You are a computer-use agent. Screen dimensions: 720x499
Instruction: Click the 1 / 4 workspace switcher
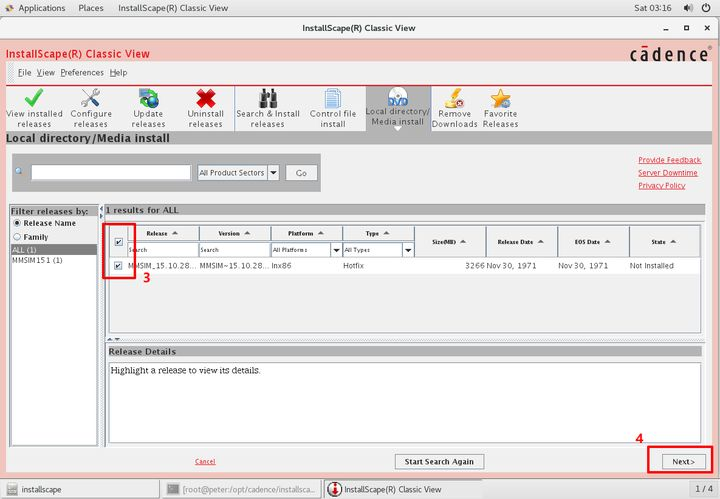703,489
